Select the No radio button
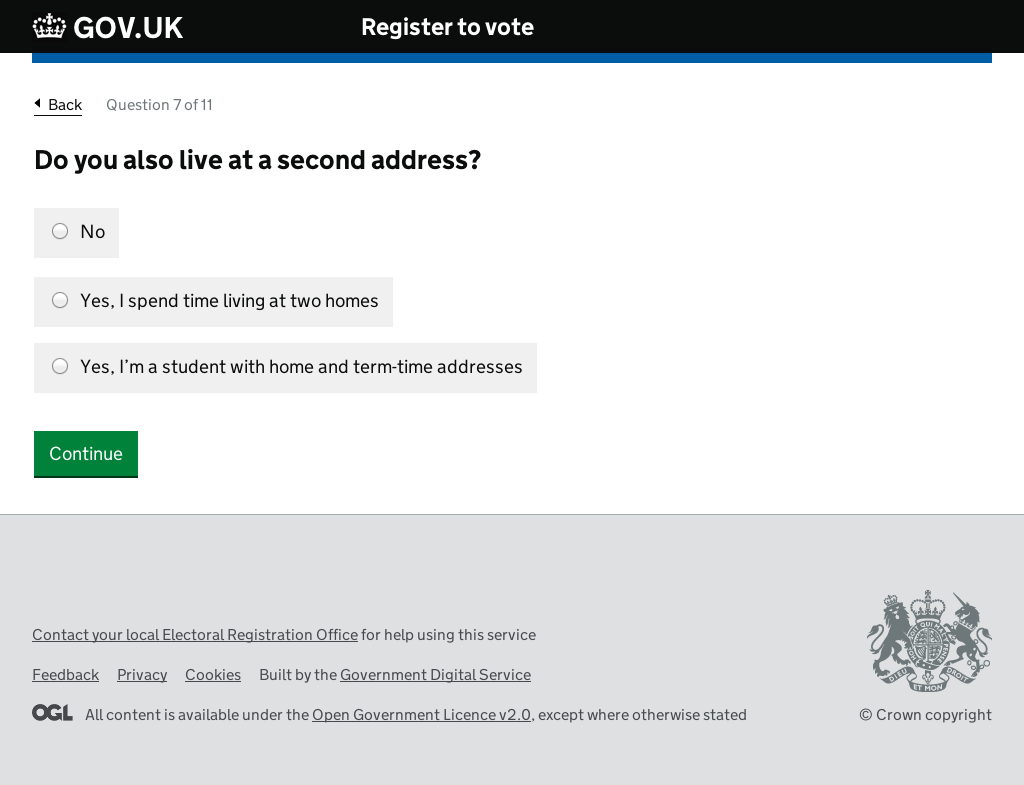 tap(60, 231)
